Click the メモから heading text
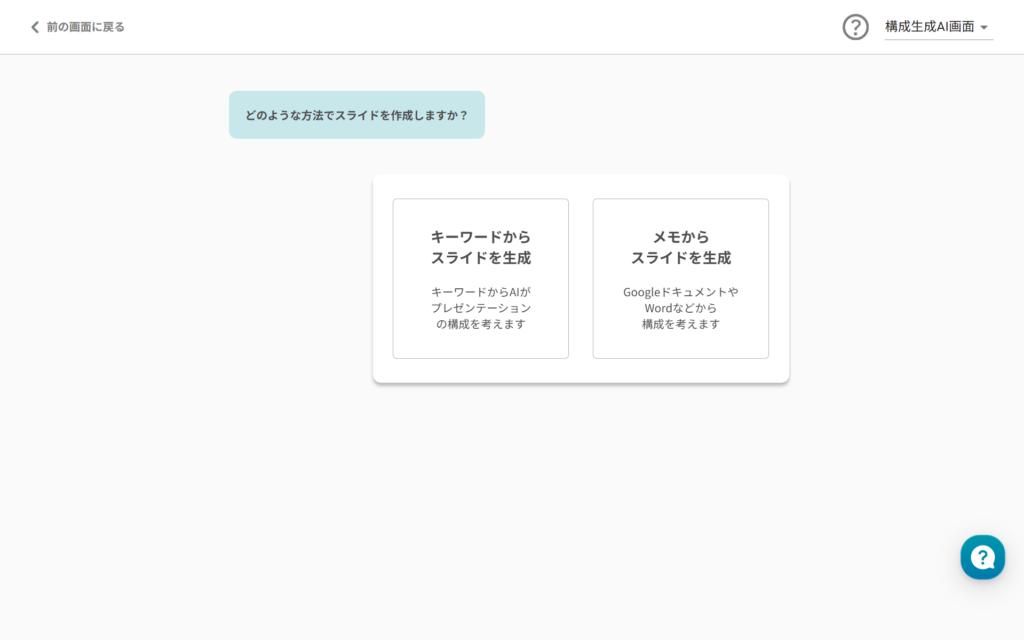The image size is (1024, 640). (680, 237)
